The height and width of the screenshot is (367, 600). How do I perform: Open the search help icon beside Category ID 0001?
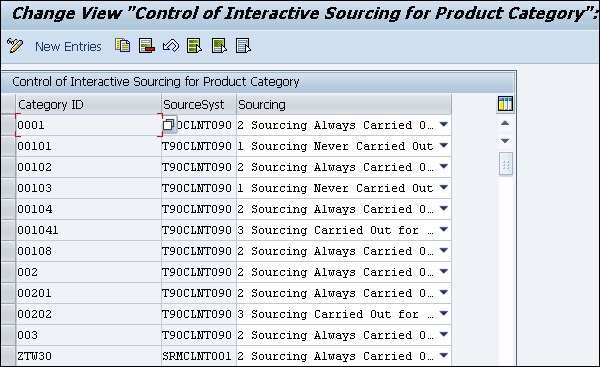tap(169, 125)
